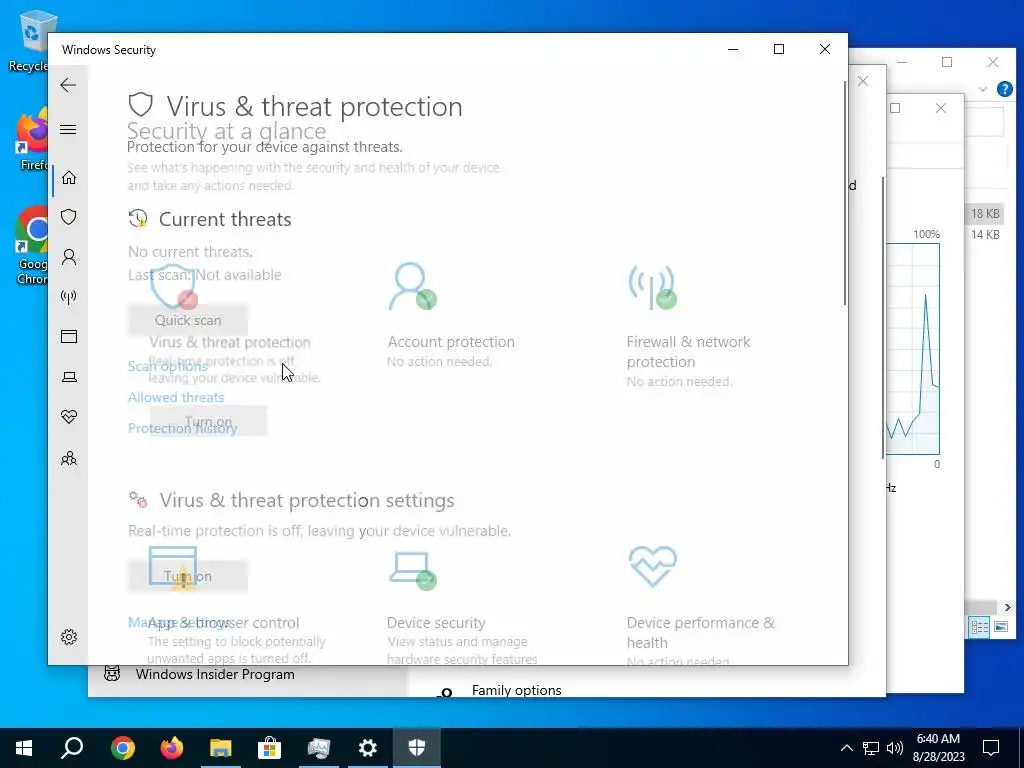The height and width of the screenshot is (768, 1024).
Task: Maximize the Windows Security window
Action: pyautogui.click(x=778, y=50)
